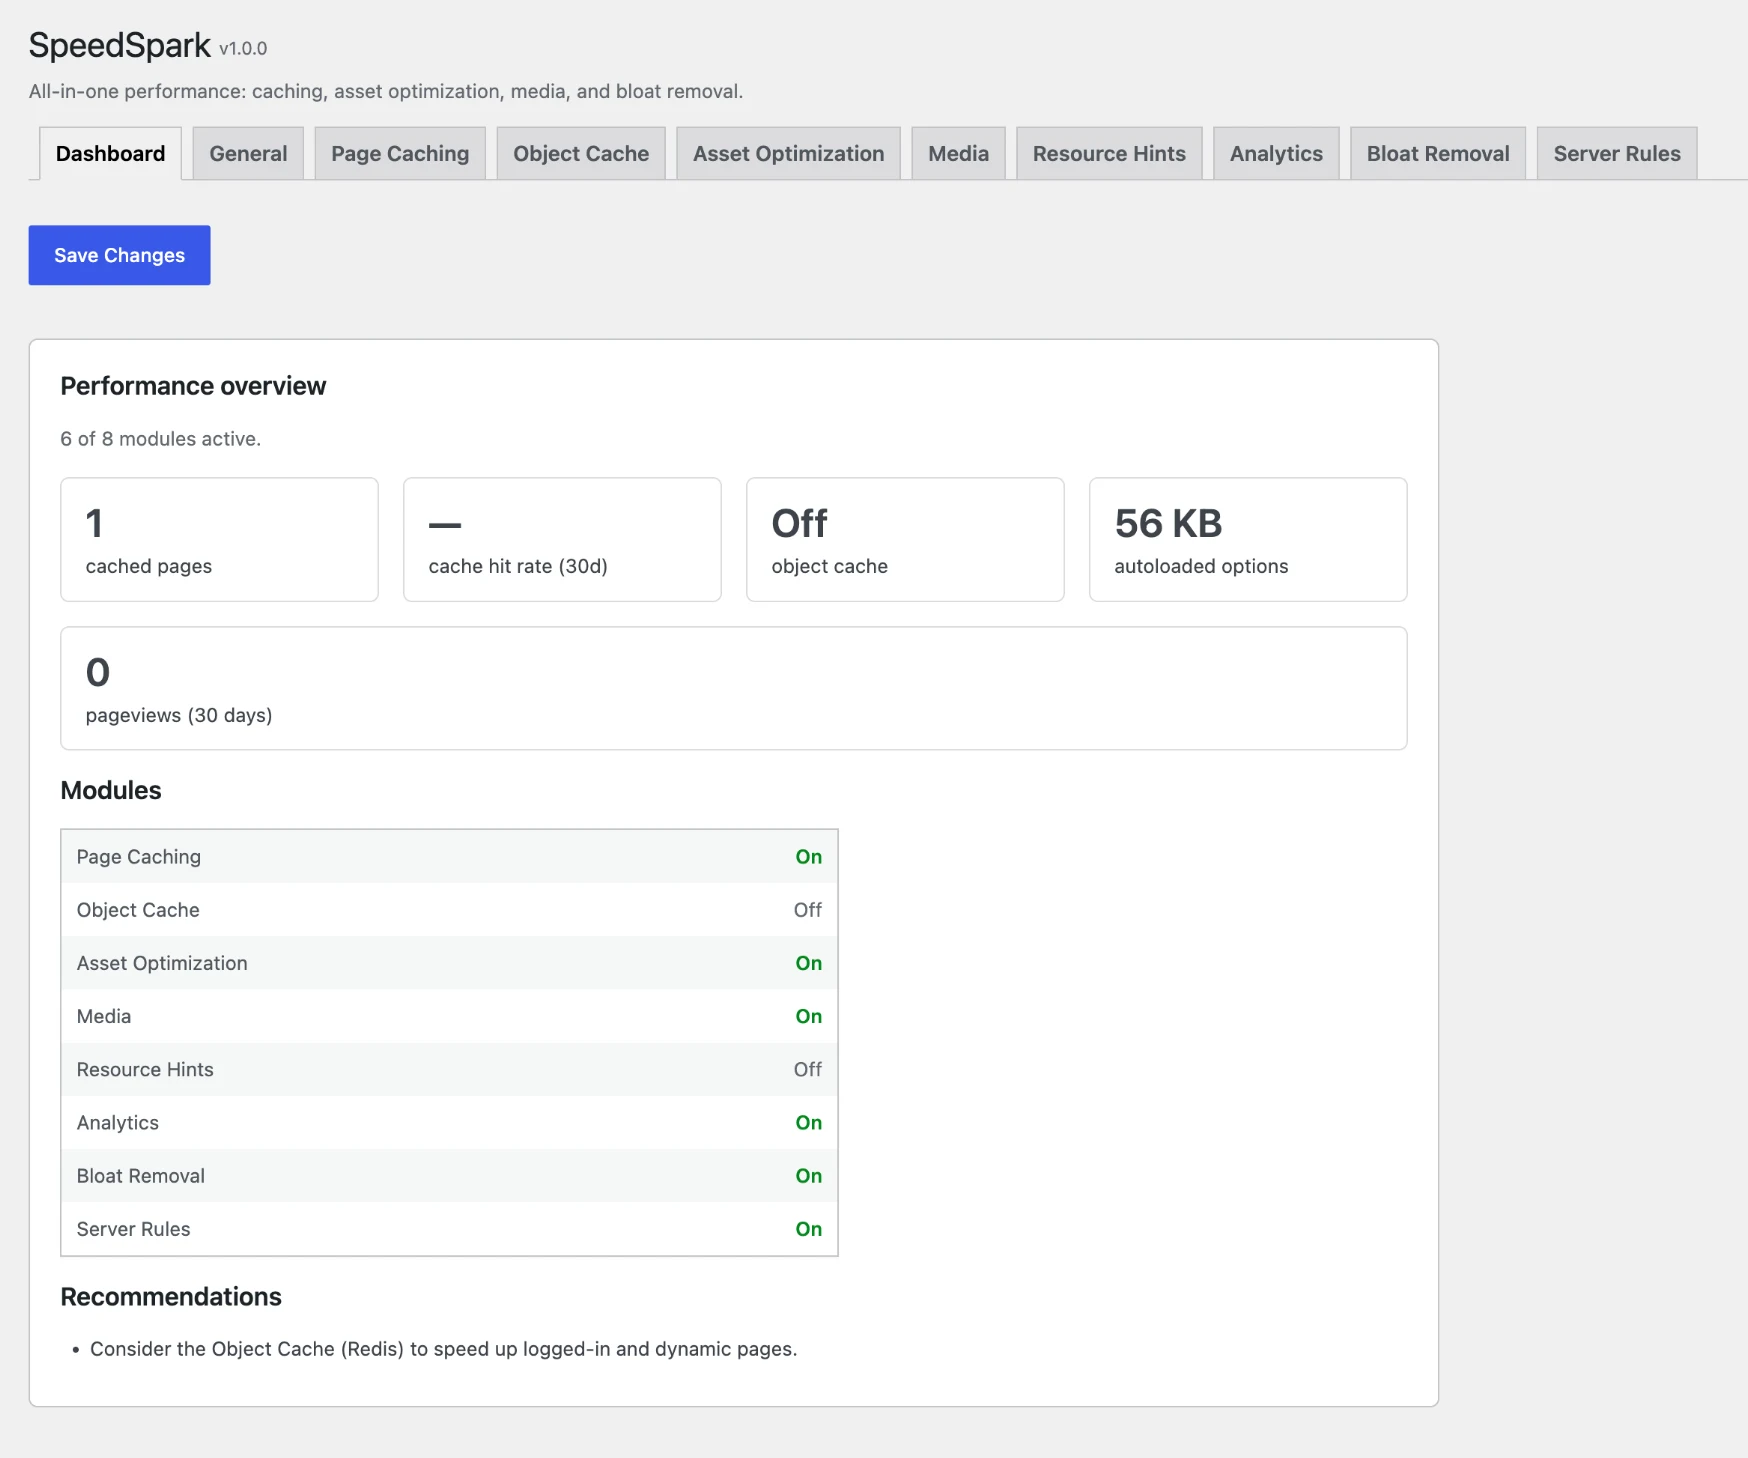Click the Asset Optimization module row label
Screen dimensions: 1748x1458
tap(162, 963)
